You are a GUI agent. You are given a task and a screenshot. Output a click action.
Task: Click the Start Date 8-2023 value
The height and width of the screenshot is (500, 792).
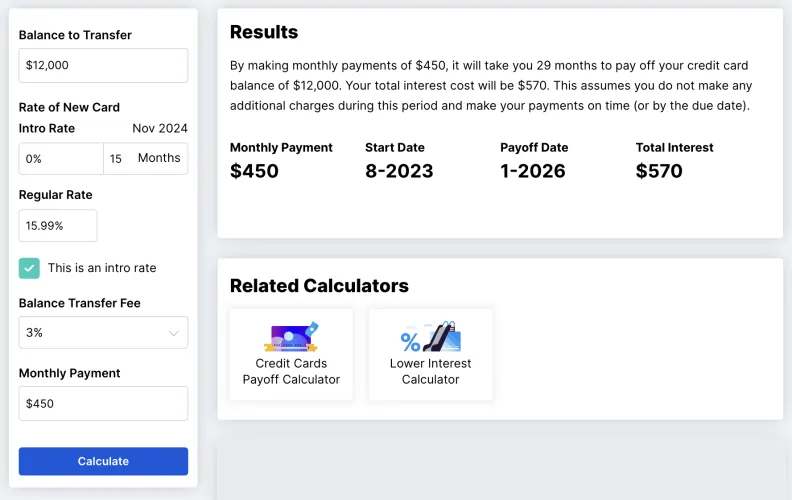click(x=399, y=171)
